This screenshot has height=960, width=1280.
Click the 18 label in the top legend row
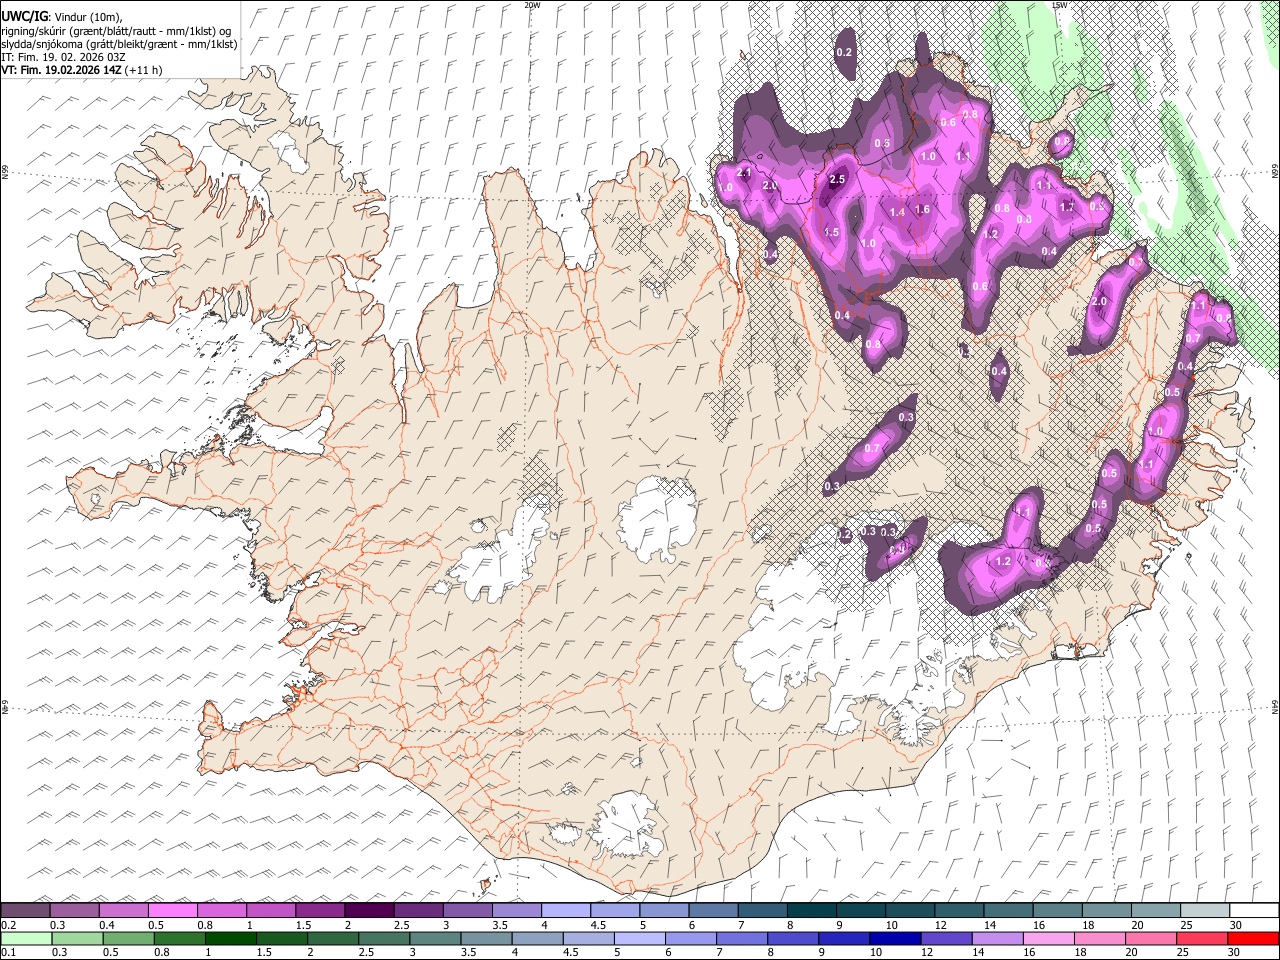click(1087, 925)
